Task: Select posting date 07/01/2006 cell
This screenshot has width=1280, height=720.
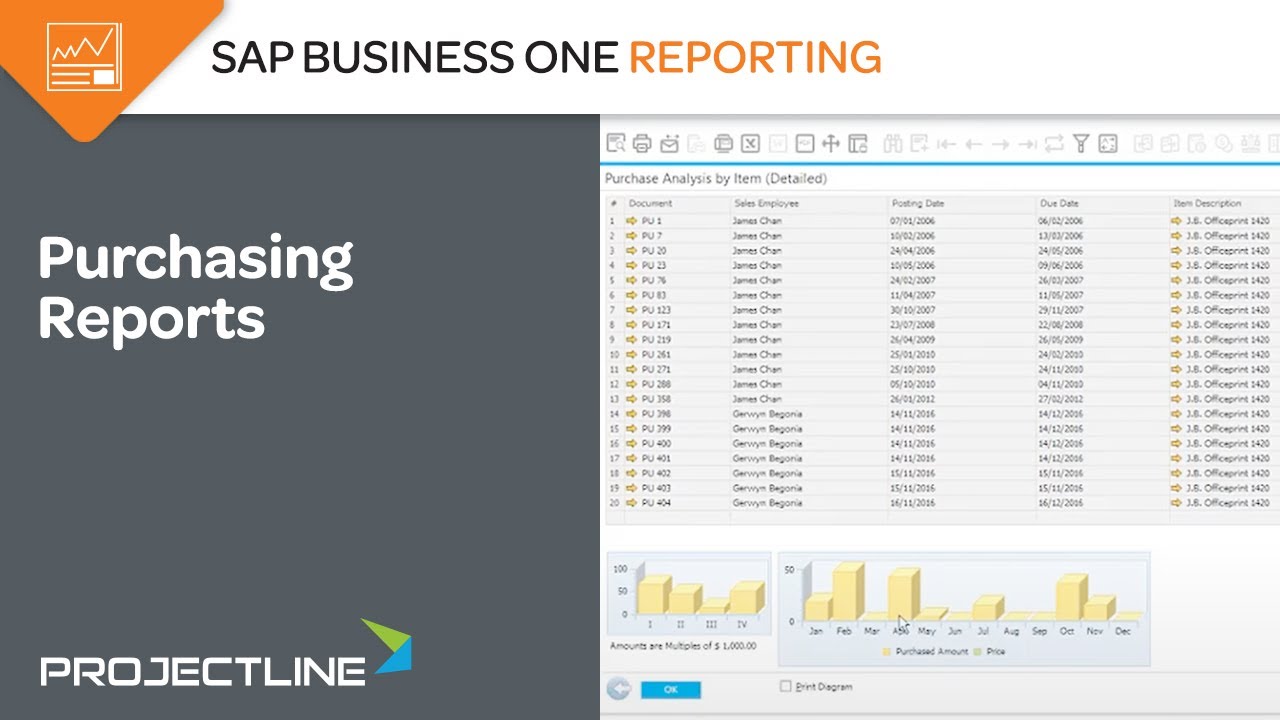Action: coord(962,221)
